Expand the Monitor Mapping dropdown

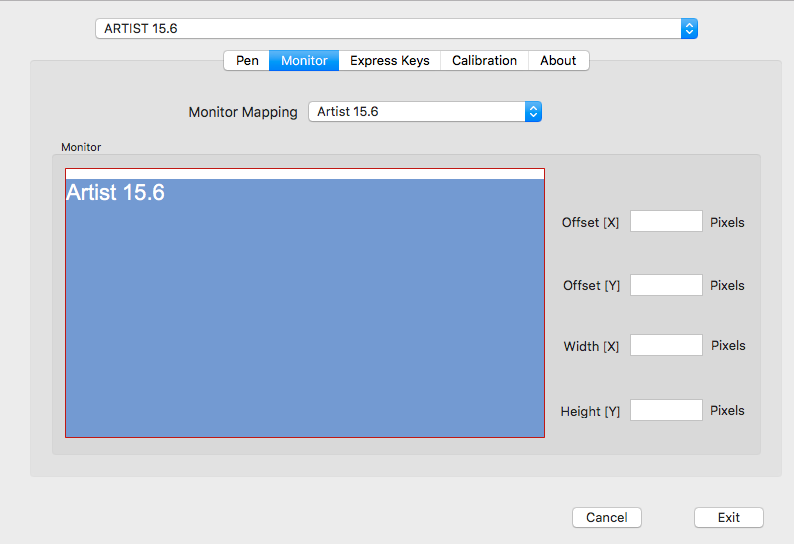click(x=425, y=111)
